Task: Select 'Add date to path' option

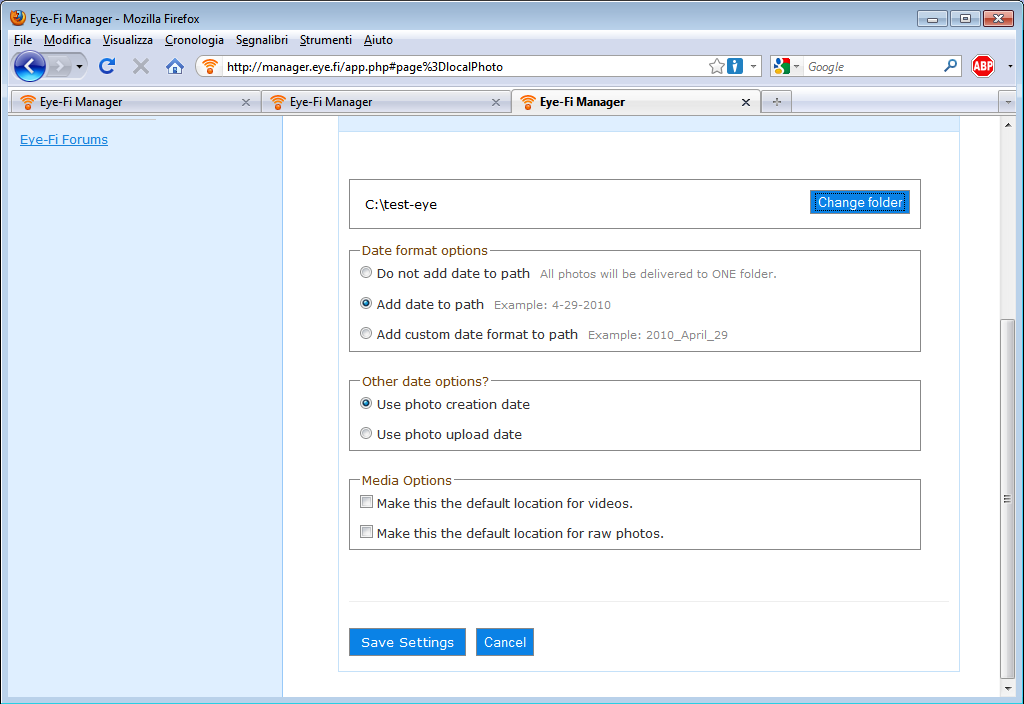Action: [366, 303]
